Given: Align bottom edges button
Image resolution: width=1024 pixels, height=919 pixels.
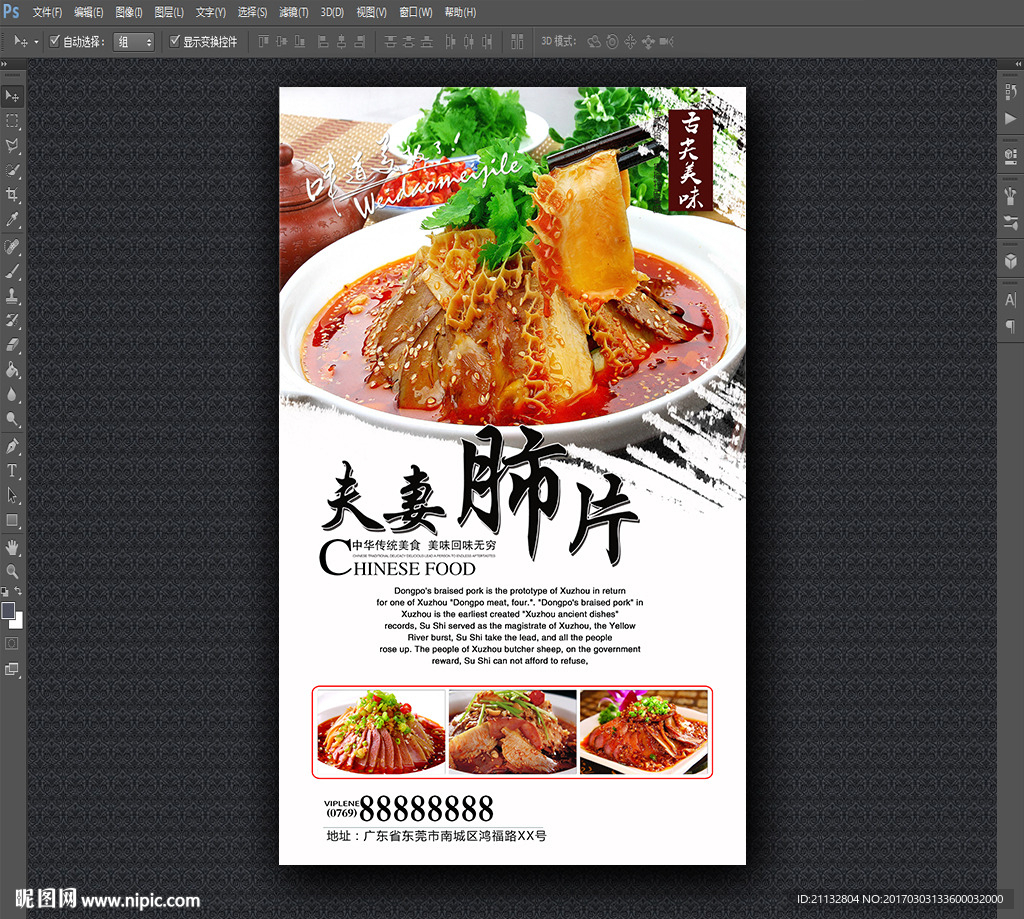Looking at the screenshot, I should pyautogui.click(x=300, y=41).
